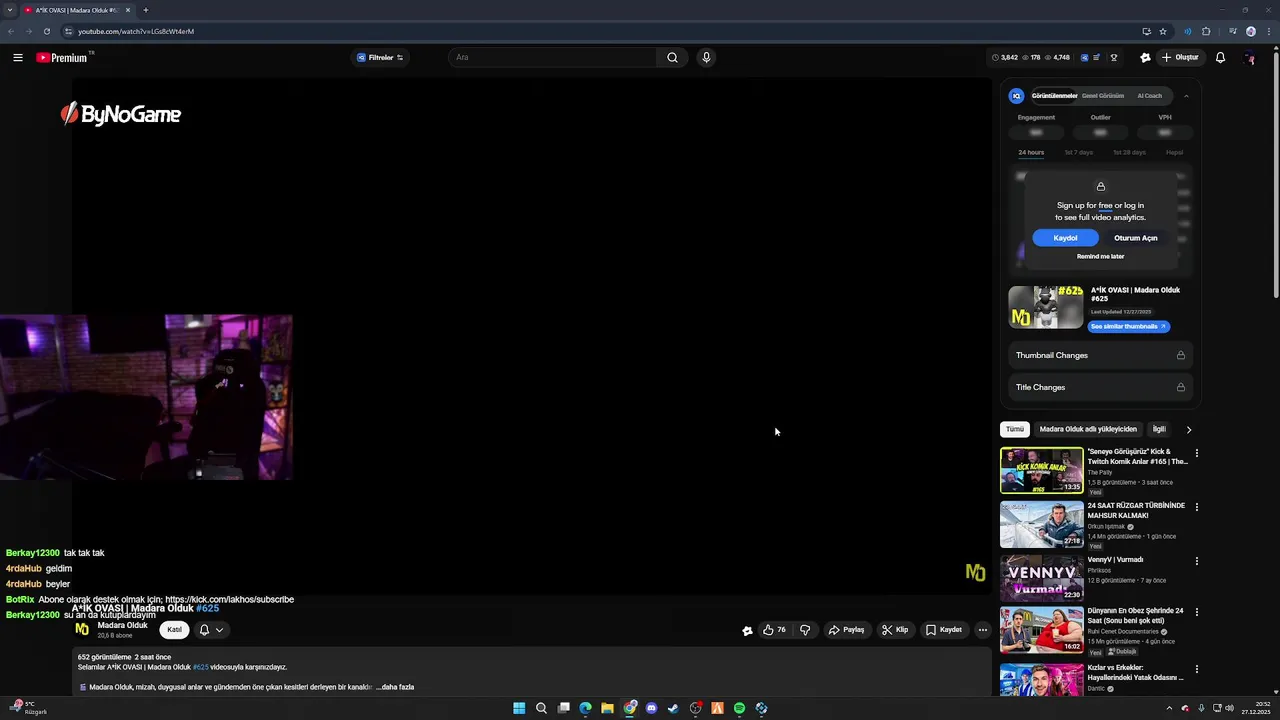Select the Tümü chip

(1015, 429)
